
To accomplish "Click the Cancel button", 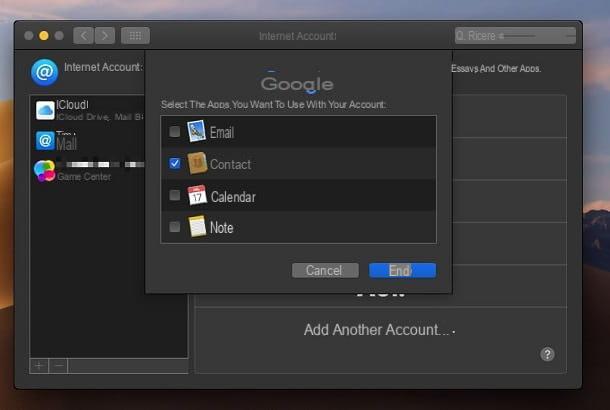I will [325, 270].
